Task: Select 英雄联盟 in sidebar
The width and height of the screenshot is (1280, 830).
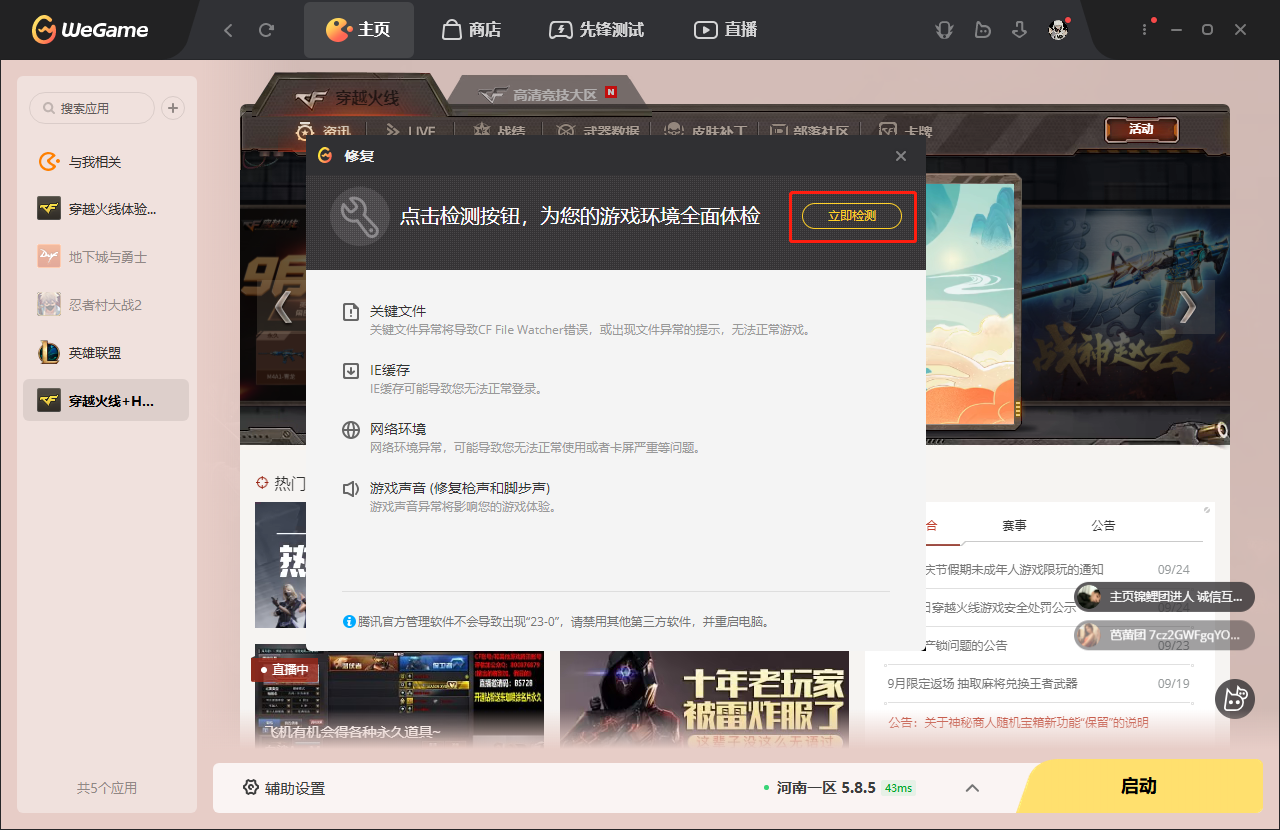Action: (106, 353)
